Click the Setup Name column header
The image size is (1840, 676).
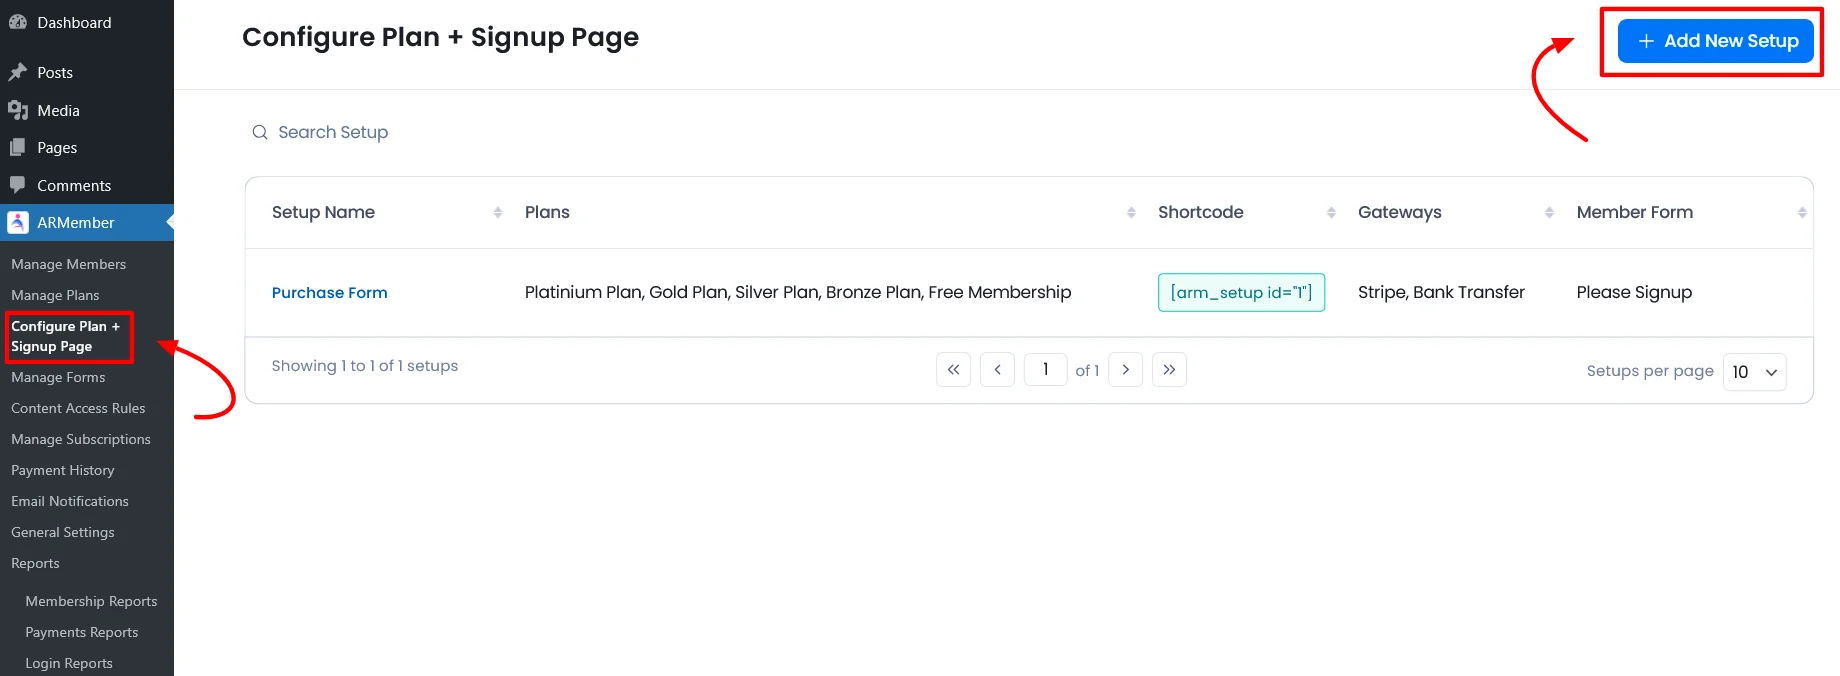[323, 212]
